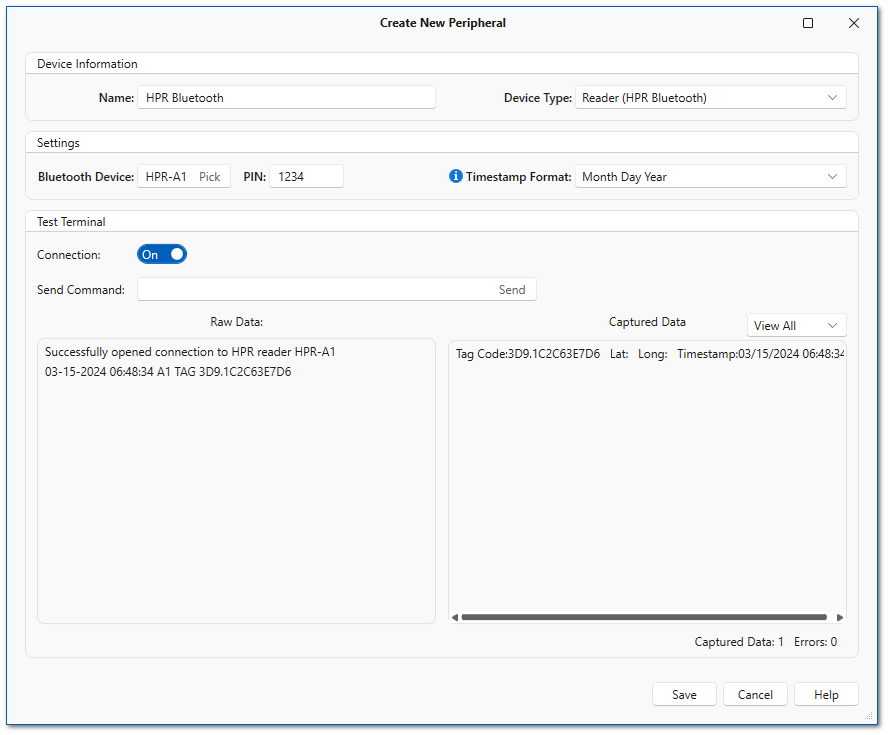The image size is (888, 735).
Task: Click the scrollbar left arrow in Captured Data
Action: [455, 617]
